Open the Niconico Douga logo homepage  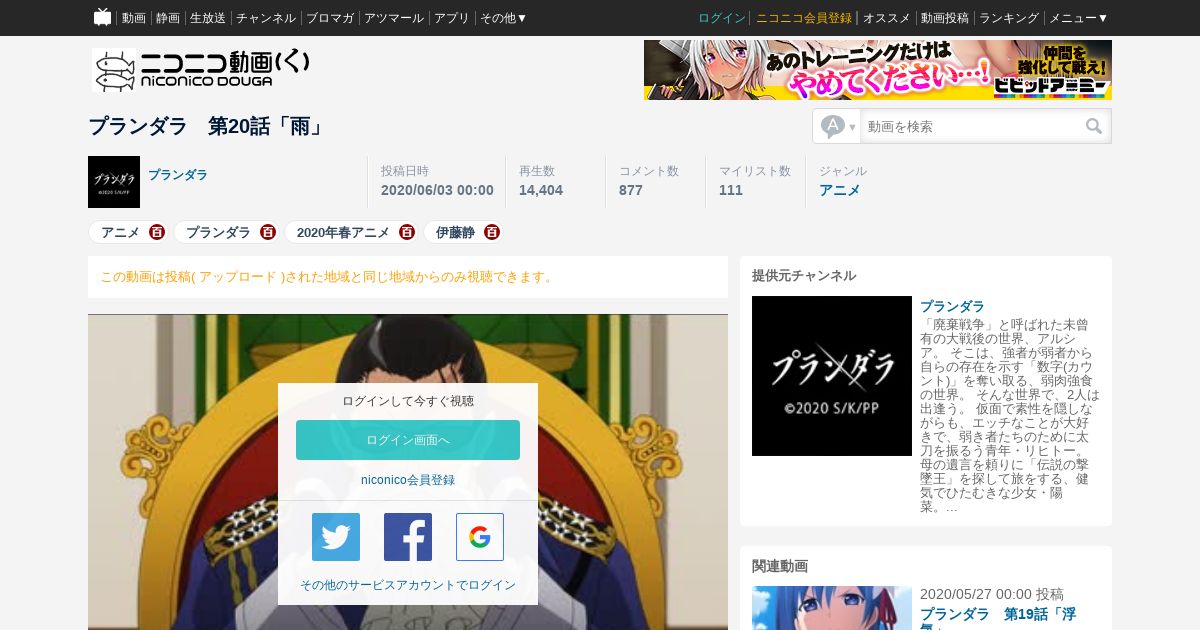202,70
